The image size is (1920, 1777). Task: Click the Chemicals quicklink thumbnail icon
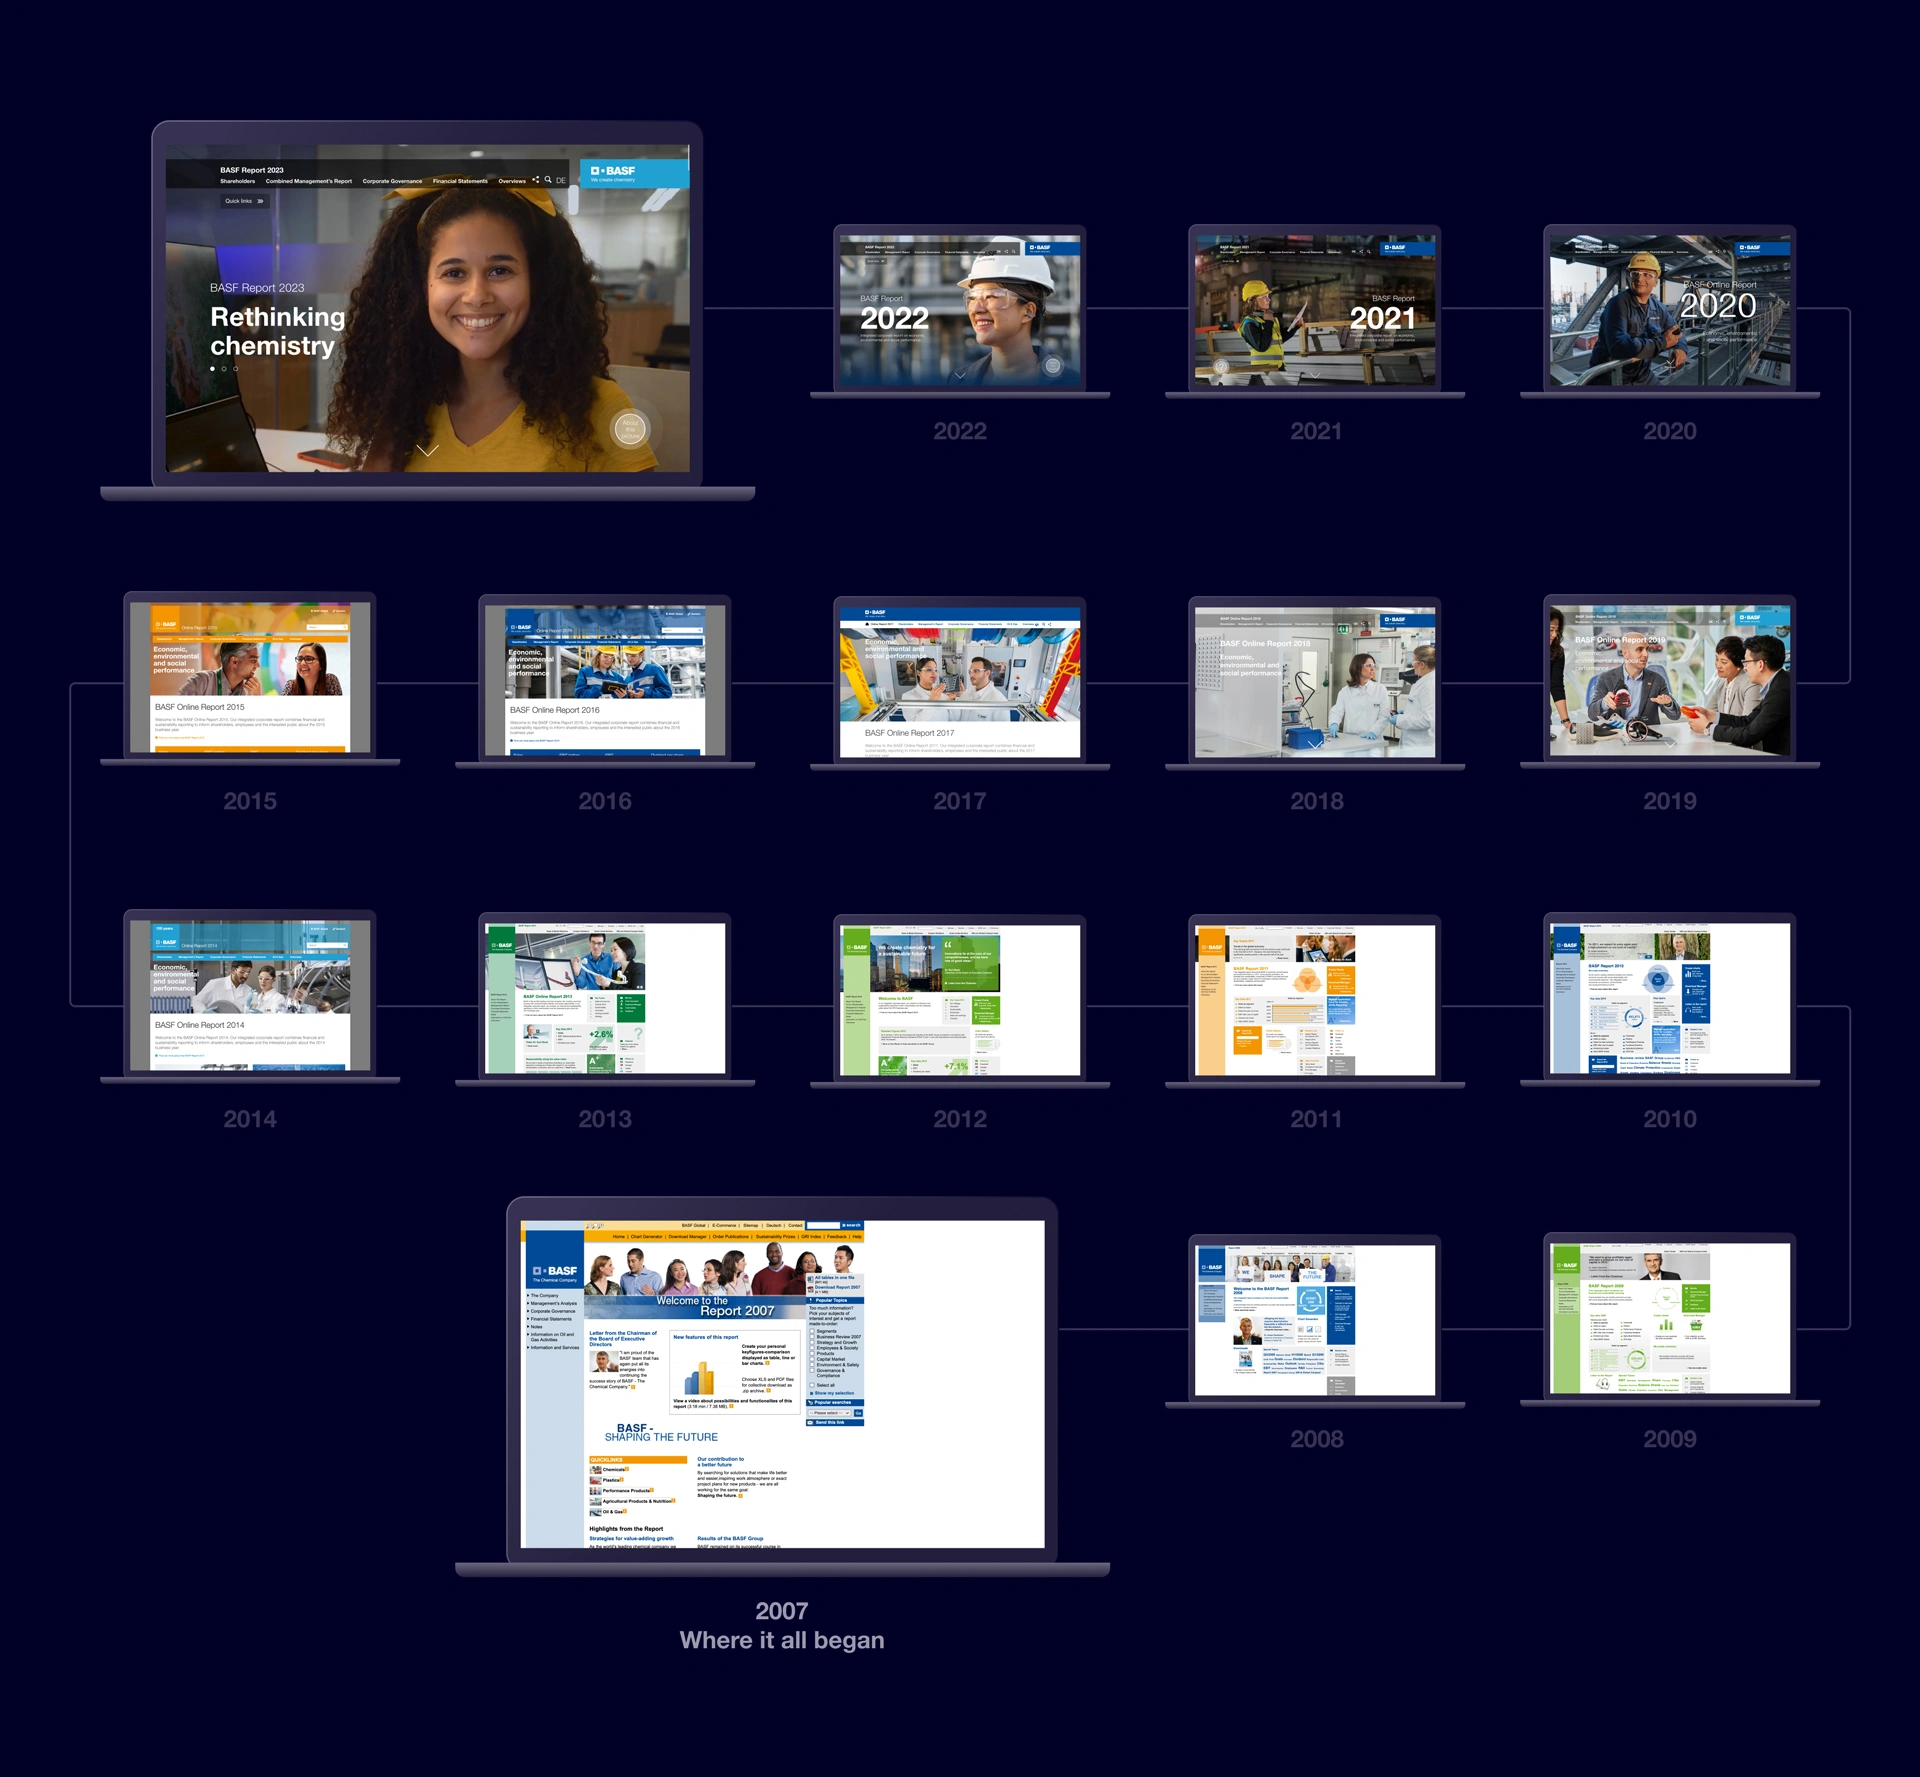point(596,1470)
